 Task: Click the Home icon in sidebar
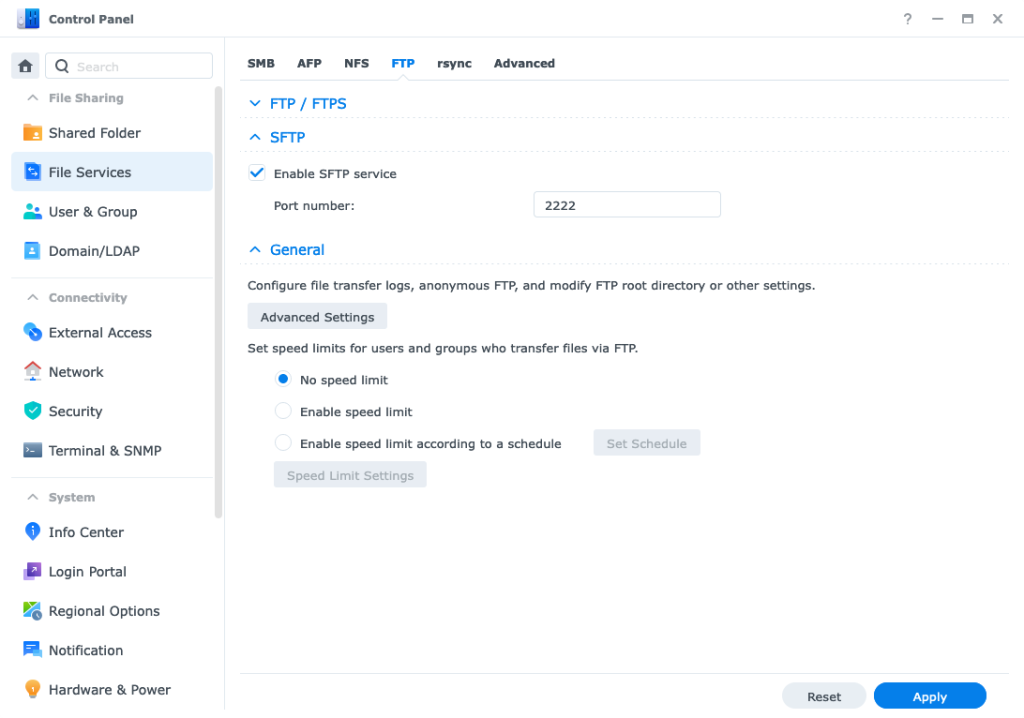[26, 66]
